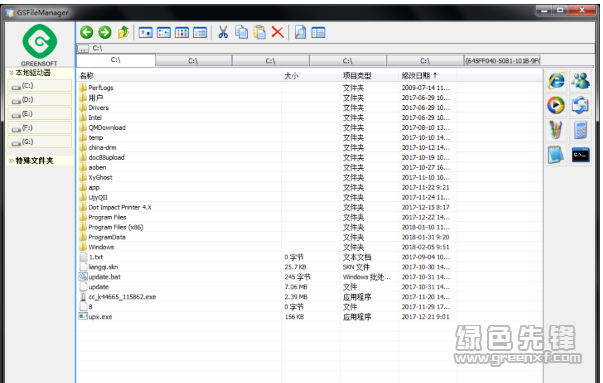Launch Windows Media Player shortcut
The image size is (603, 383).
pos(556,105)
